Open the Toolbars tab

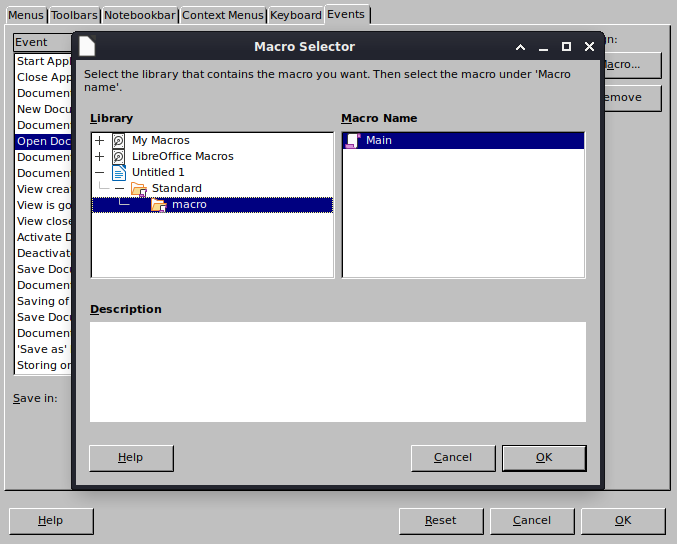(75, 15)
